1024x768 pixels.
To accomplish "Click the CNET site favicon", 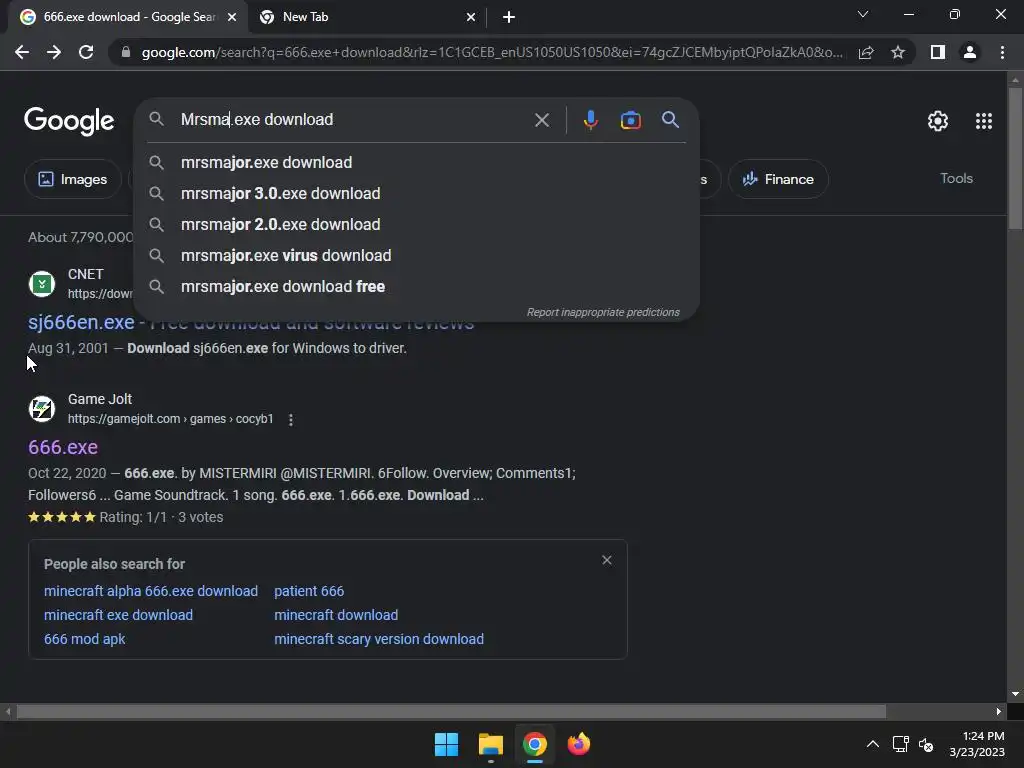I will 42,284.
